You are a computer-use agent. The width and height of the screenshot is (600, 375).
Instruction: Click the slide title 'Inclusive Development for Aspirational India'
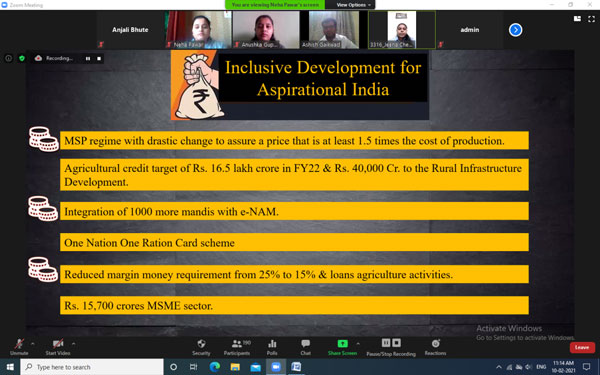[x=323, y=78]
